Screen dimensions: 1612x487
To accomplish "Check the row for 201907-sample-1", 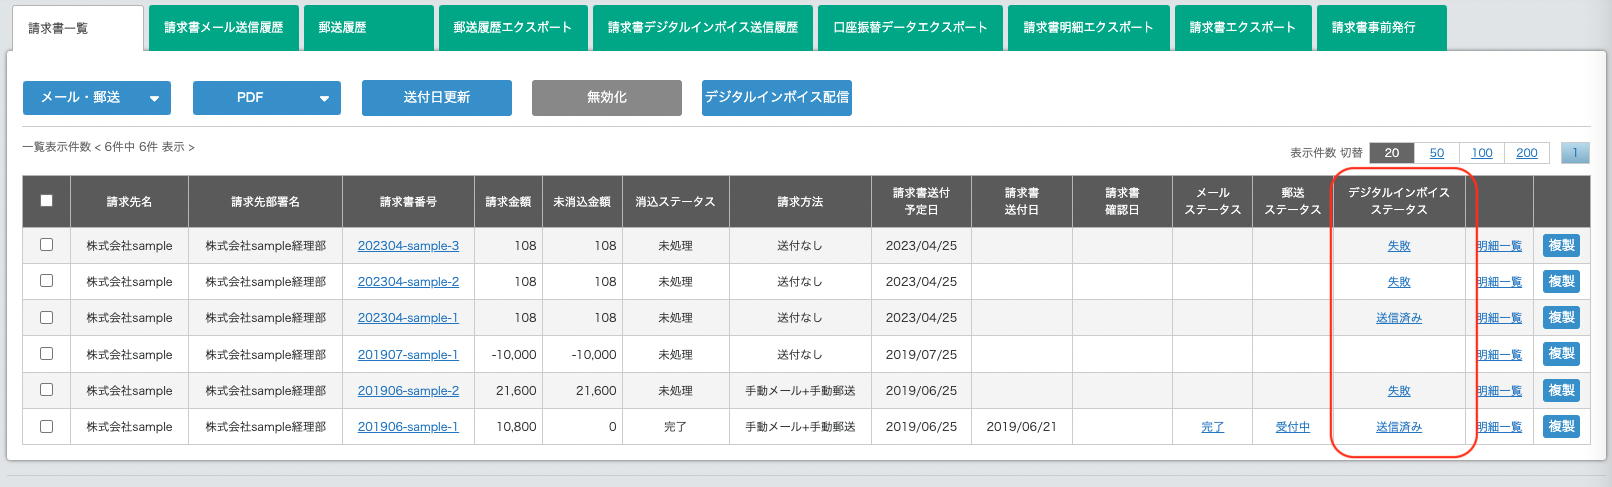I will [46, 354].
